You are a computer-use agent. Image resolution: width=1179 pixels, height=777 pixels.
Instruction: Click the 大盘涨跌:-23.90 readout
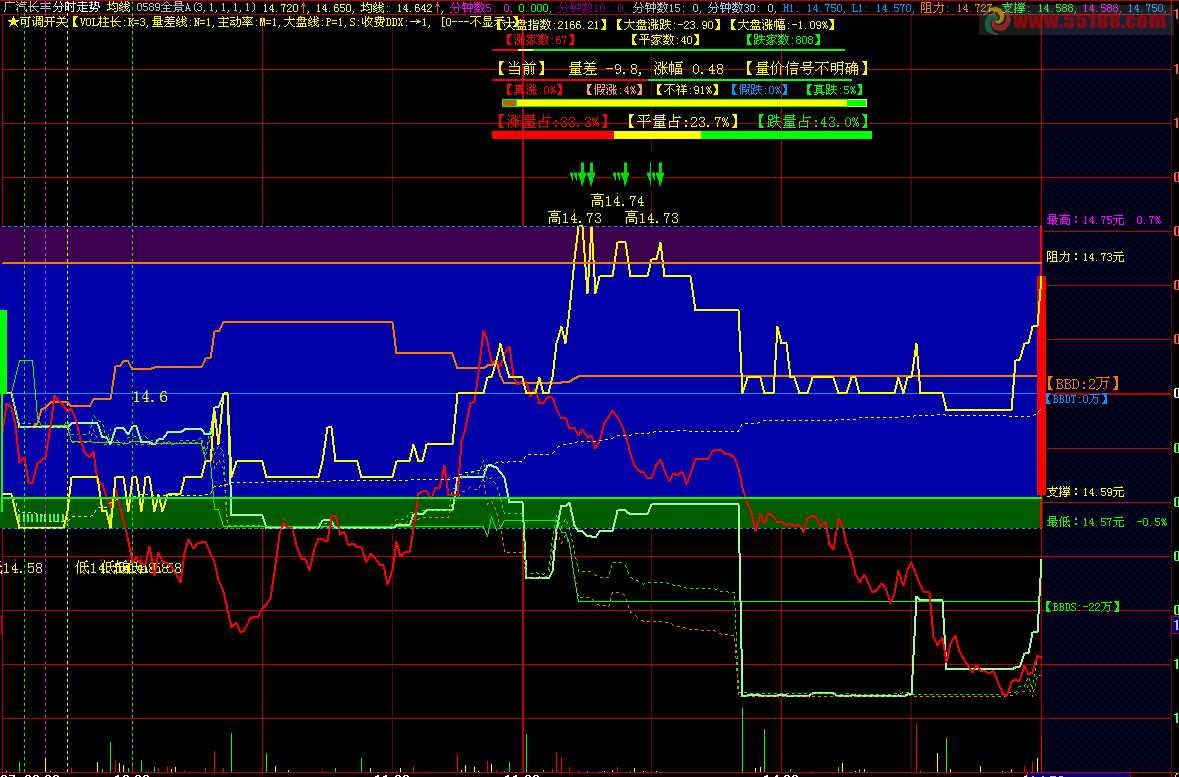click(669, 24)
